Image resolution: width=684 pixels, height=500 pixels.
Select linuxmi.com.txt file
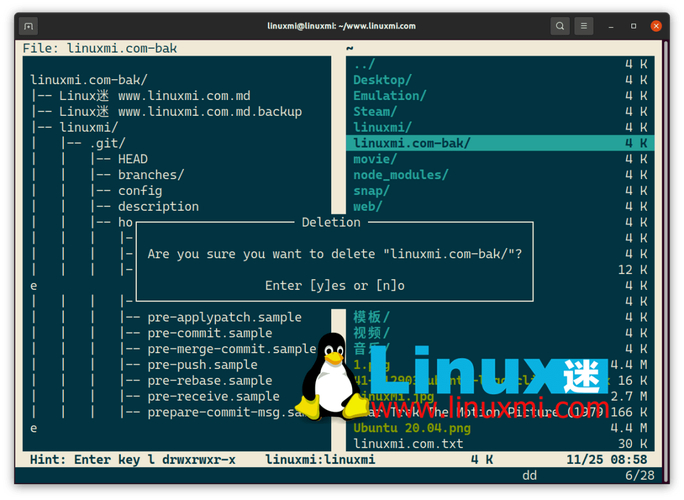(500, 443)
